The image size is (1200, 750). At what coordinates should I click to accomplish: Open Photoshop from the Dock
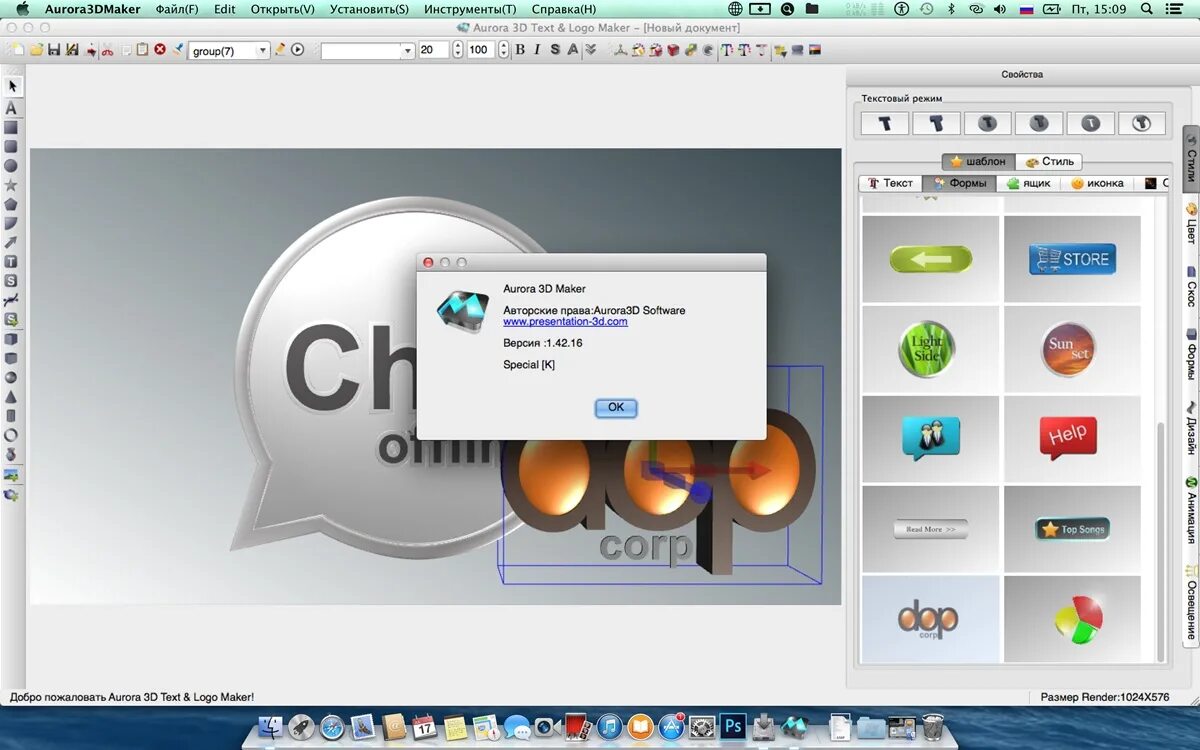click(733, 726)
